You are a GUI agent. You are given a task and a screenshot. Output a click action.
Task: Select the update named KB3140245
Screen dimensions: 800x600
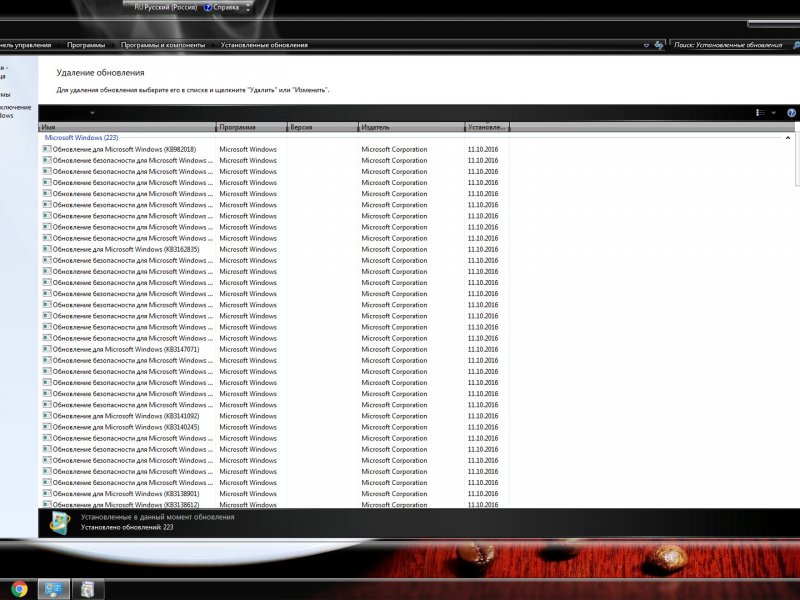coord(126,427)
